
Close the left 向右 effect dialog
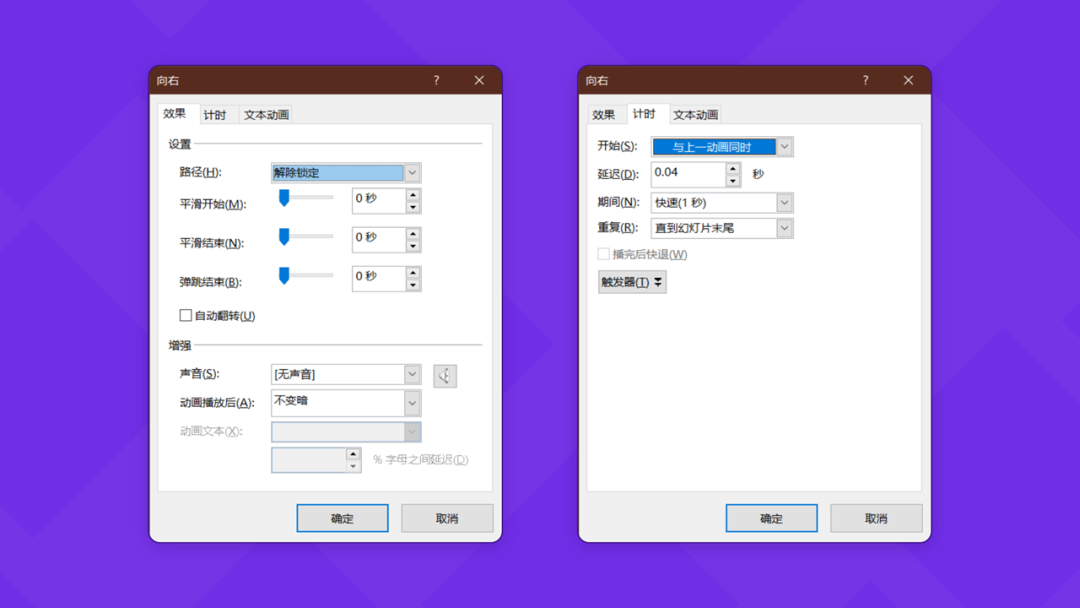coord(479,81)
